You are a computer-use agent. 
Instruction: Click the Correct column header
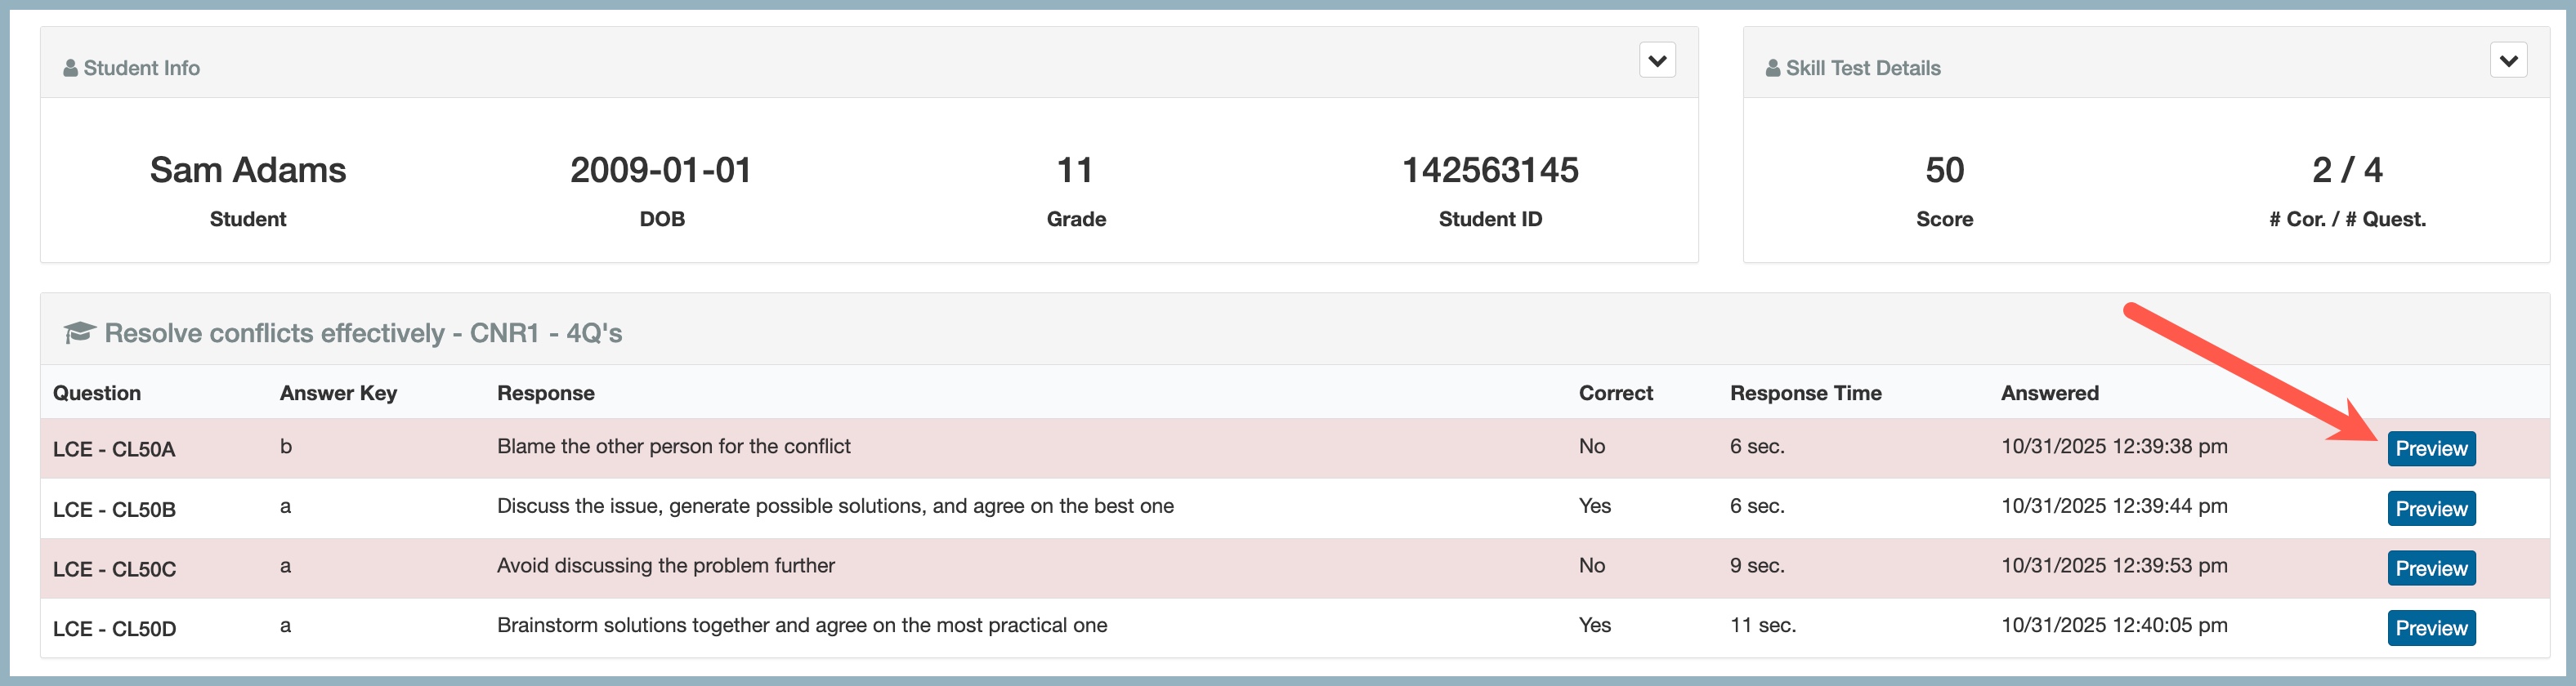click(1615, 393)
